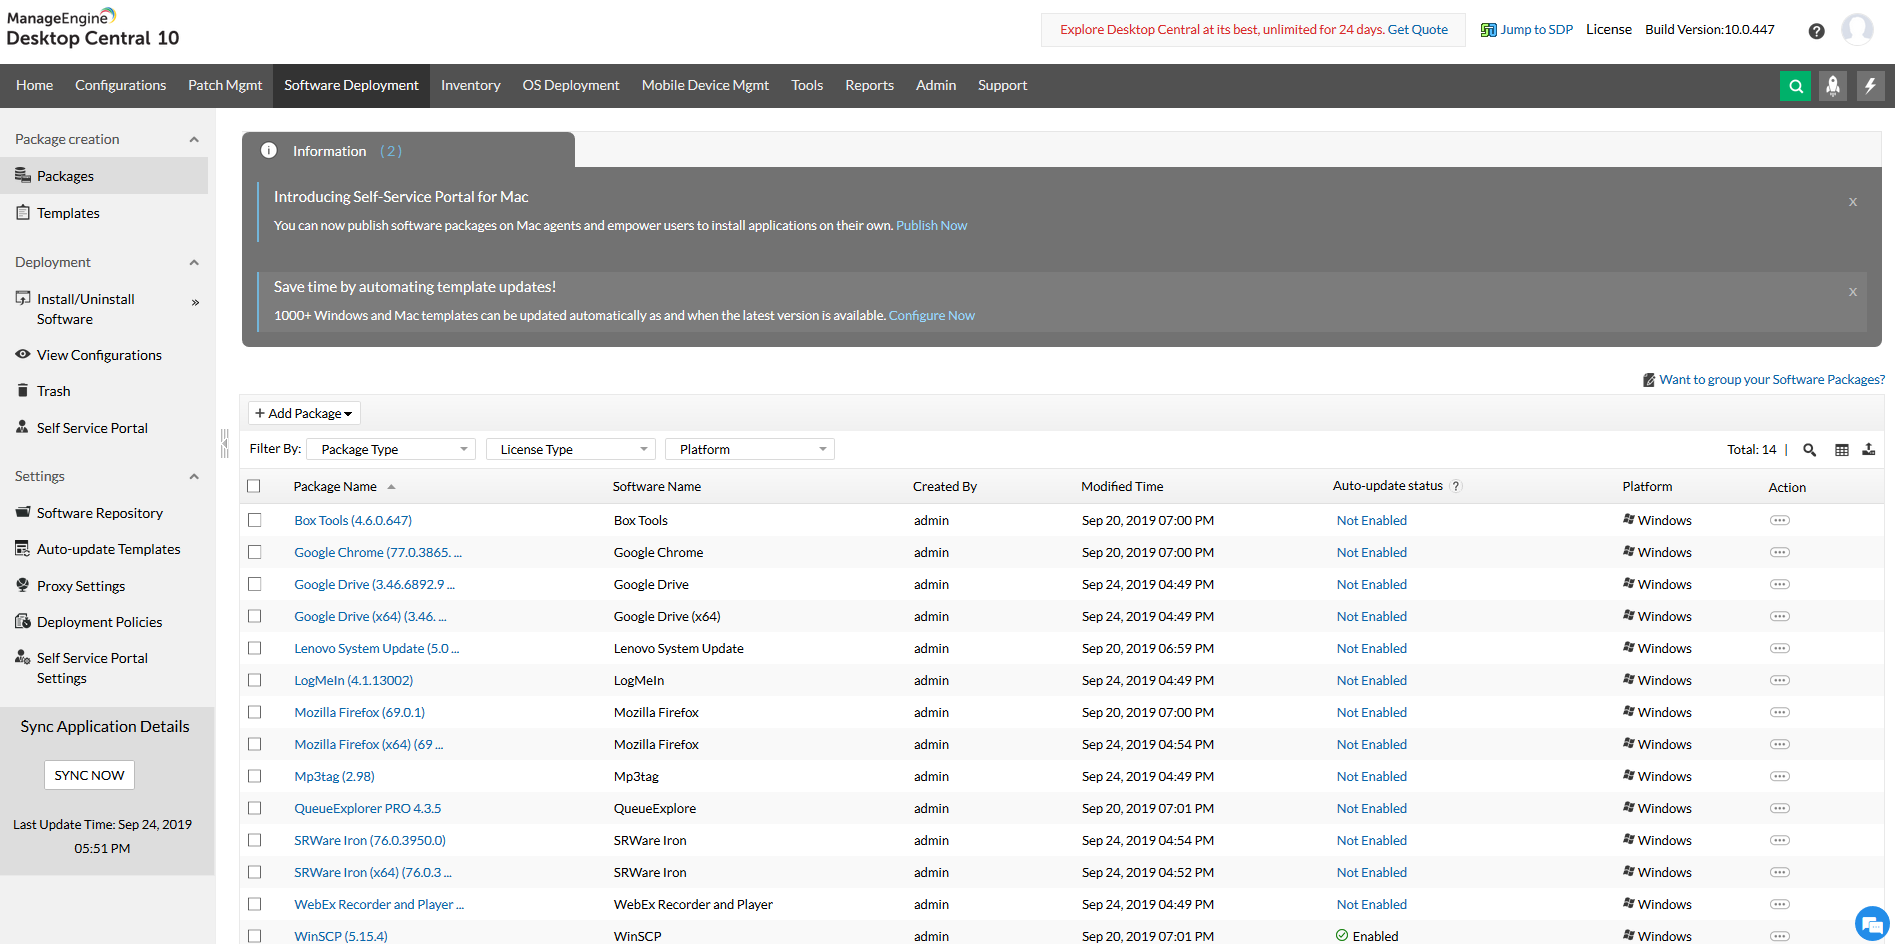Select the checkbox for Google Chrome package
1895x944 pixels.
[254, 552]
